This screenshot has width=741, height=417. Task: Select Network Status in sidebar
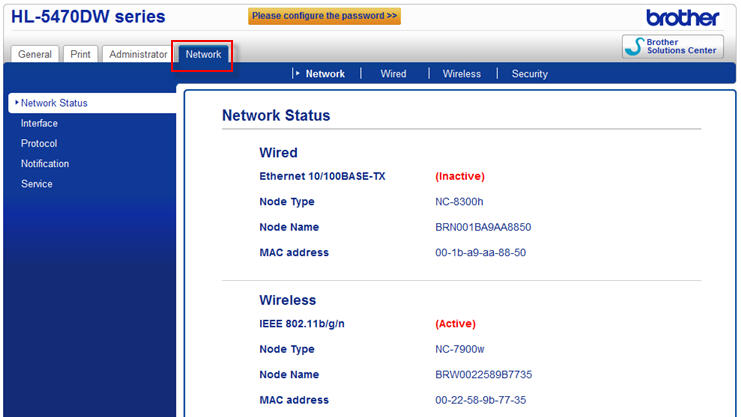coord(54,103)
